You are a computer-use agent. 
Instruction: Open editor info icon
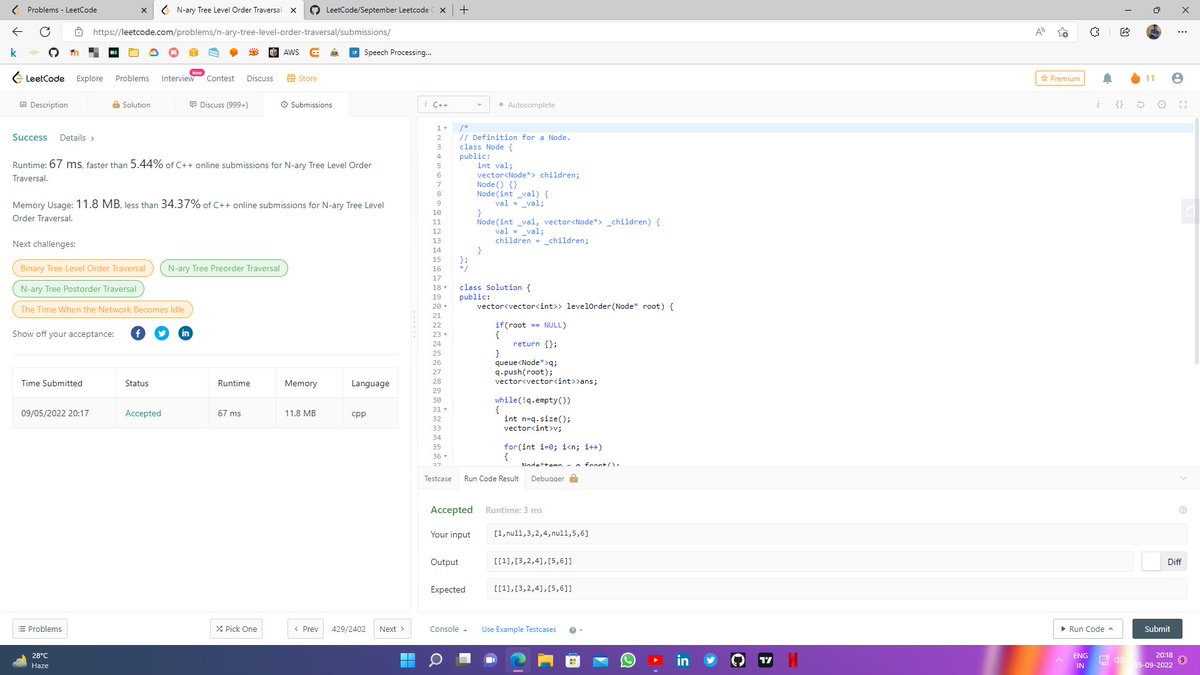pos(1099,105)
